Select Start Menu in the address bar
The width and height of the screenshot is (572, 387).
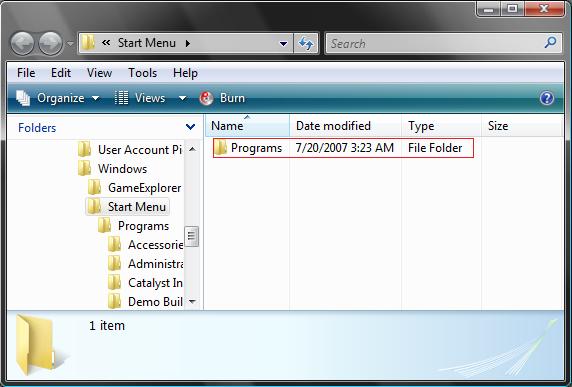point(147,43)
